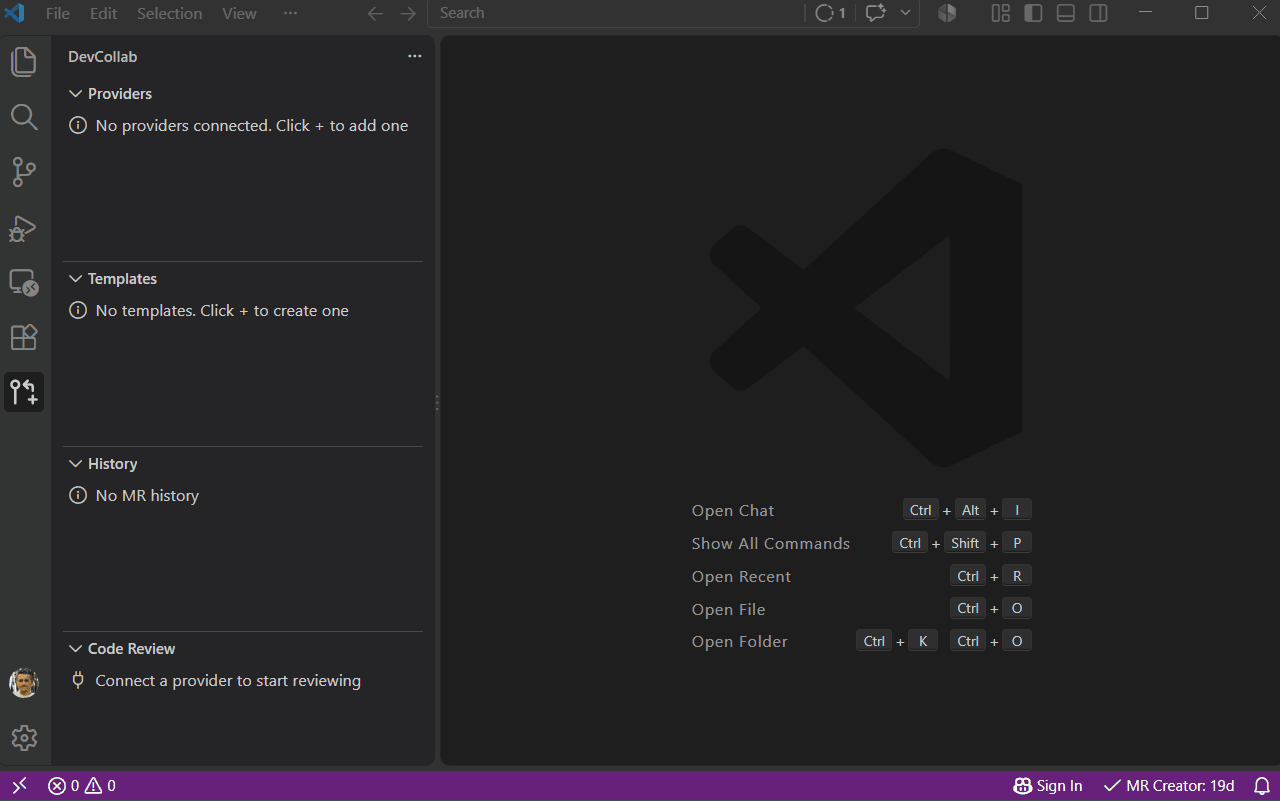1280x801 pixels.
Task: Open the Run and Debug view
Action: [x=24, y=228]
